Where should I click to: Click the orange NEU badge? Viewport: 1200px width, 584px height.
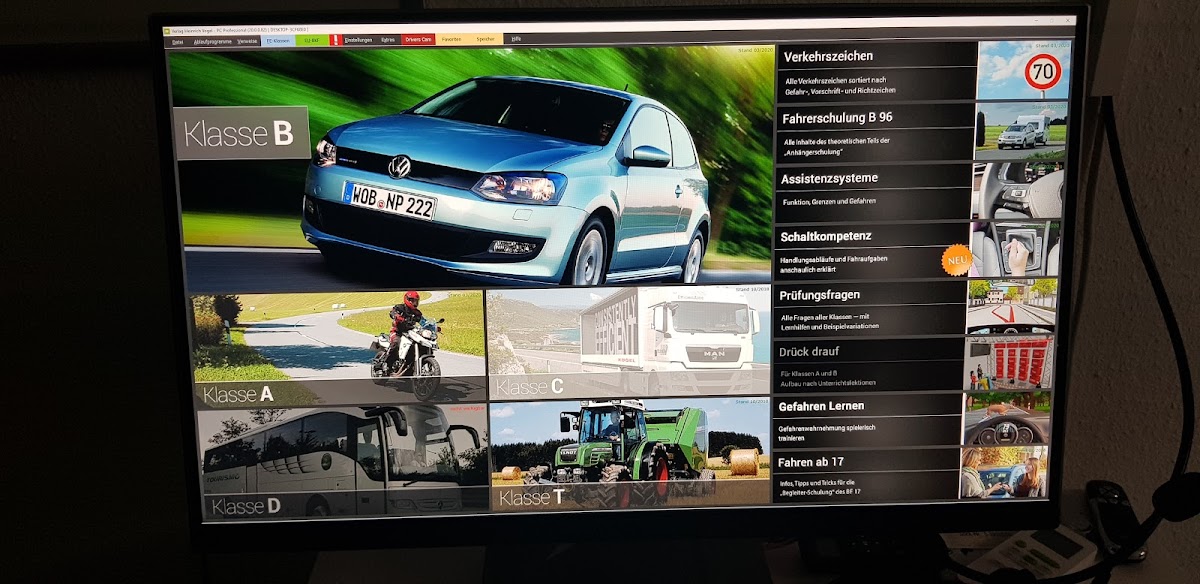tap(956, 261)
